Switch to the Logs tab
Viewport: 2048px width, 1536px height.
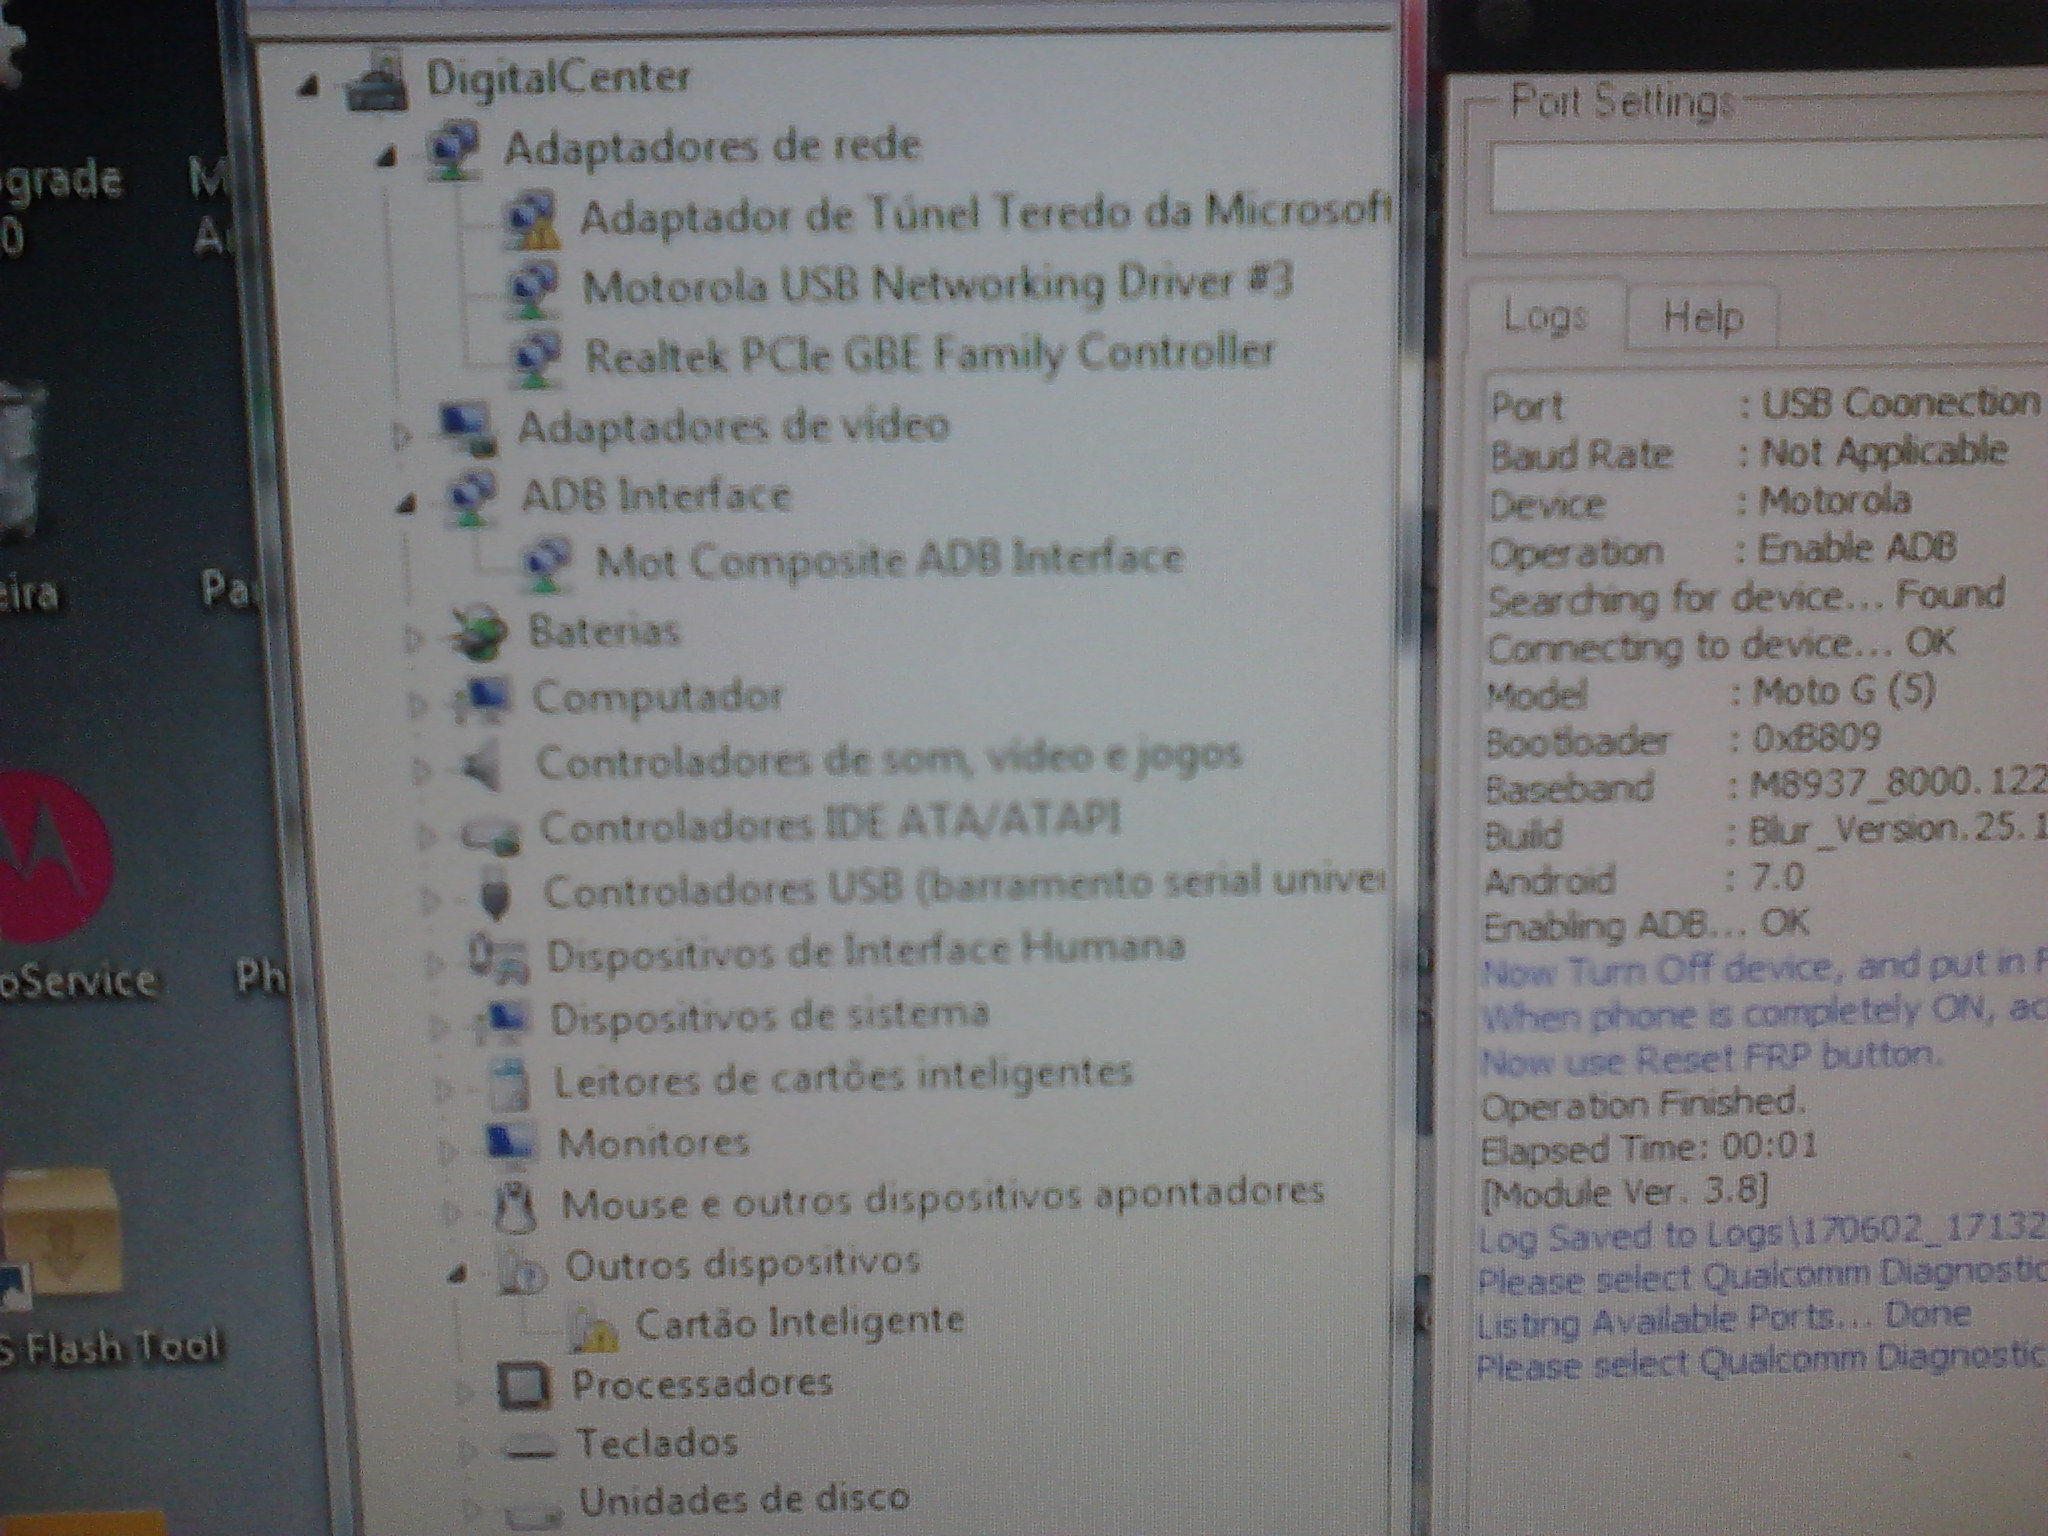1545,317
